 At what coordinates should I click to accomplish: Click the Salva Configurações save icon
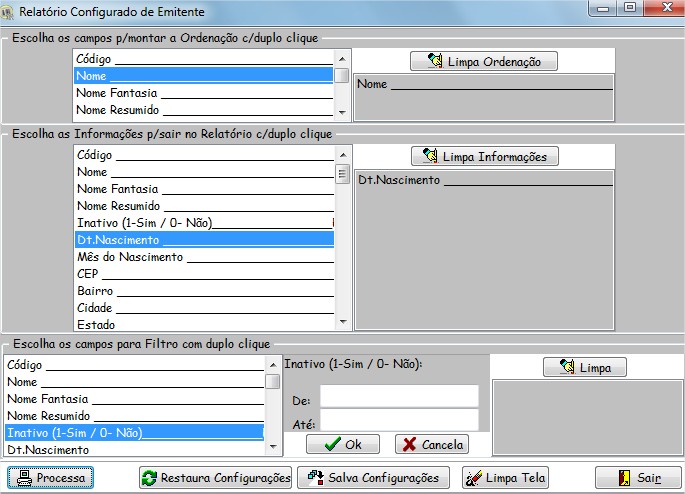315,478
